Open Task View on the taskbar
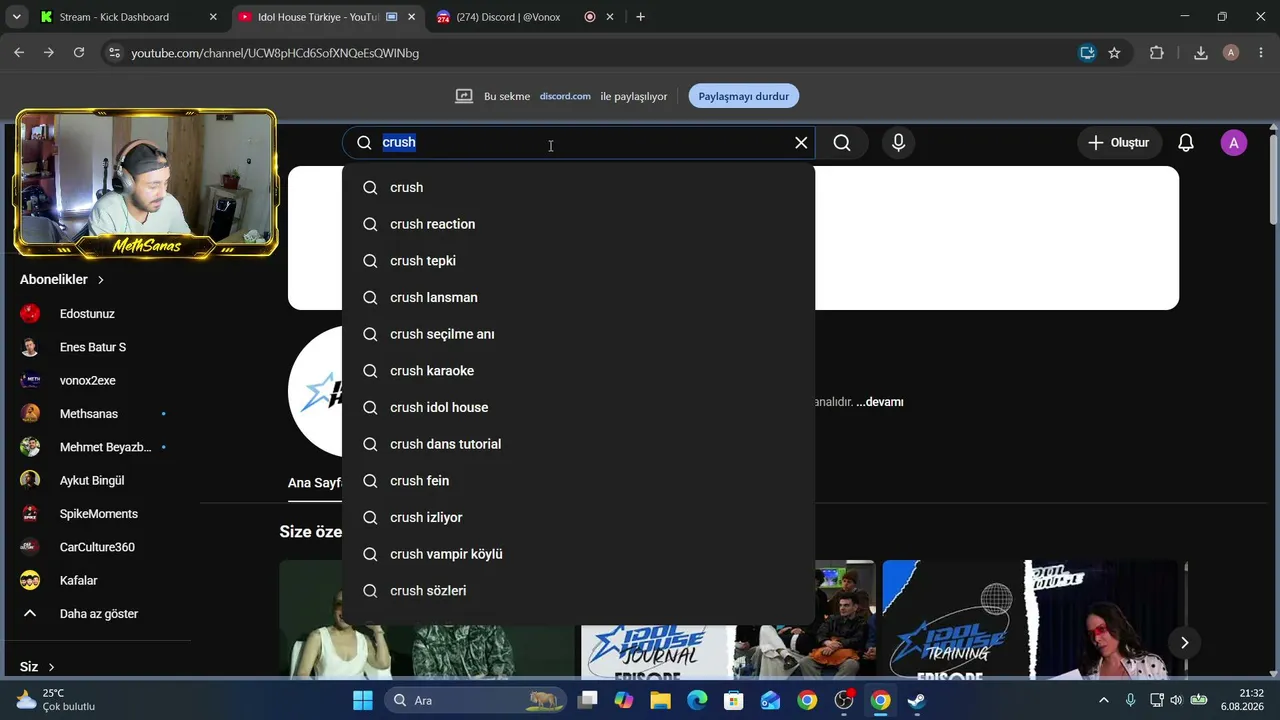The height and width of the screenshot is (720, 1280). click(588, 700)
